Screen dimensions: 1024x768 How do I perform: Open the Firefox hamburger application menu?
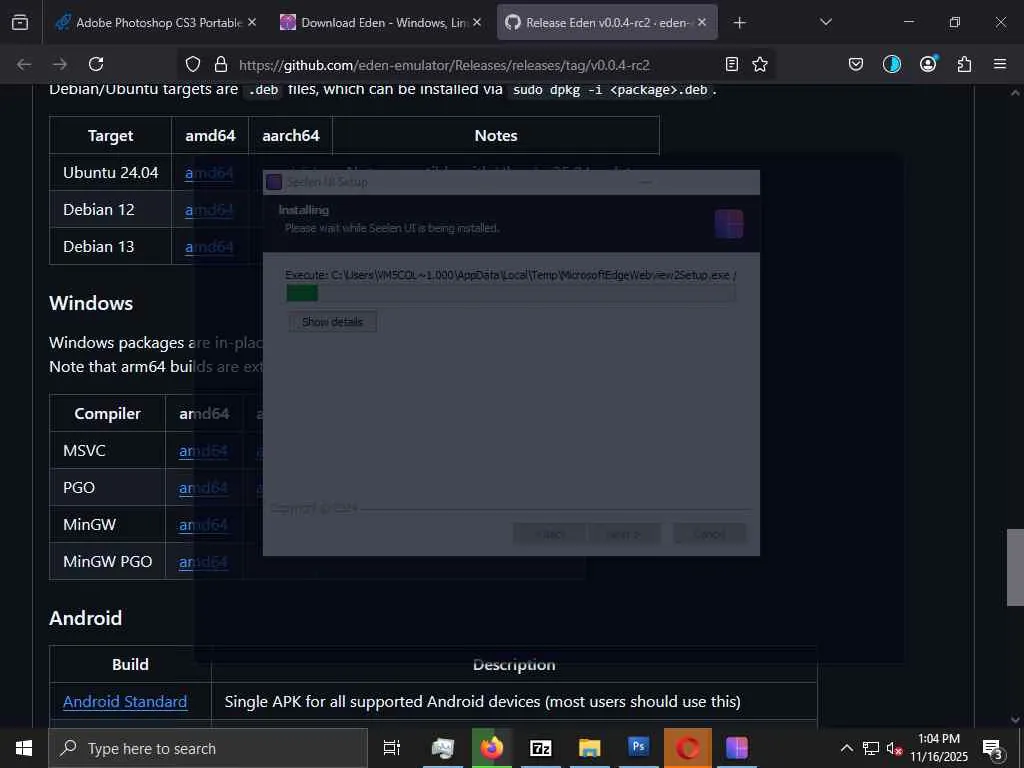pyautogui.click(x=999, y=64)
